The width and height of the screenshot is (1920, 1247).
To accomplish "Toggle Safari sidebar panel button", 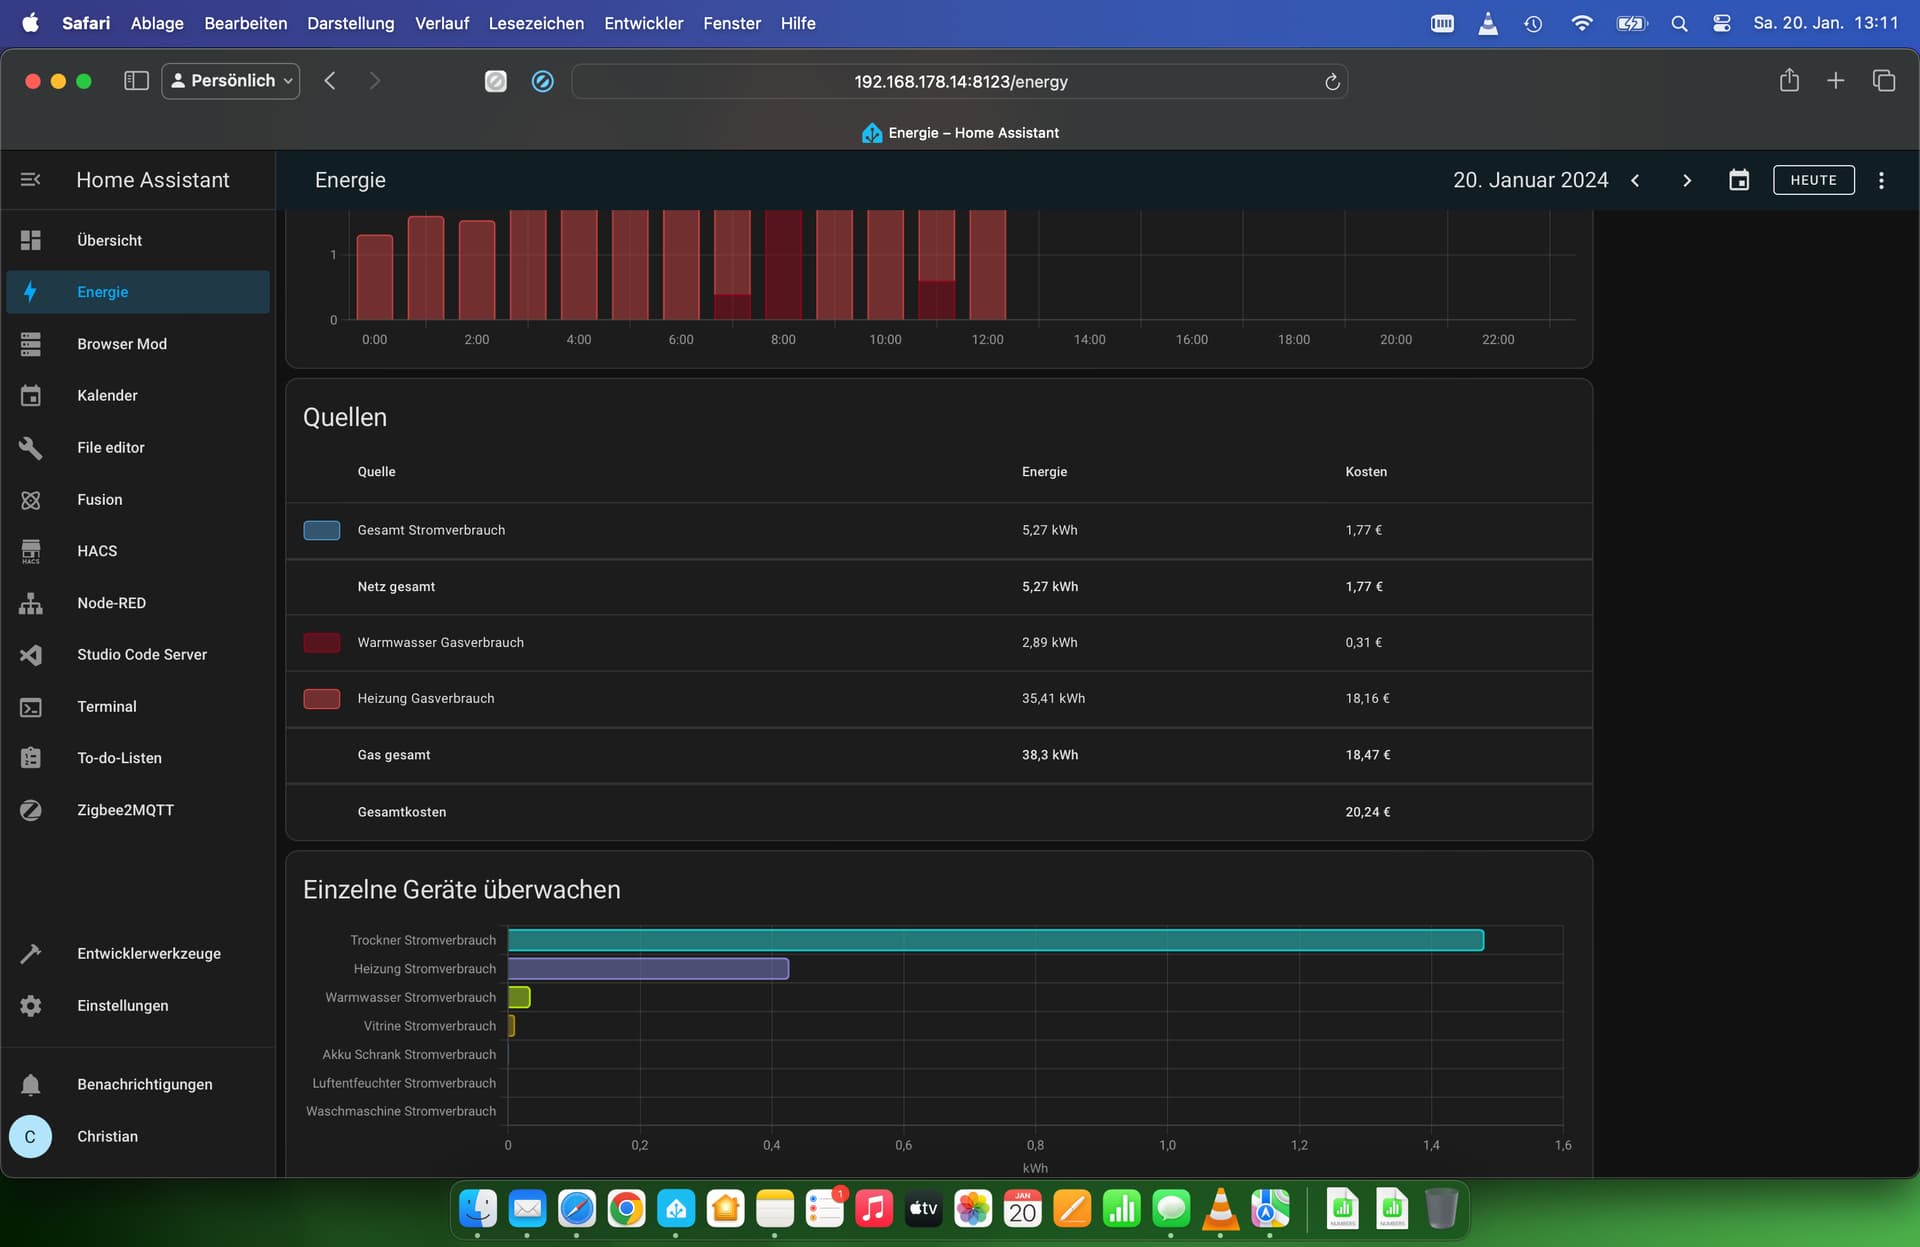I will coord(136,81).
